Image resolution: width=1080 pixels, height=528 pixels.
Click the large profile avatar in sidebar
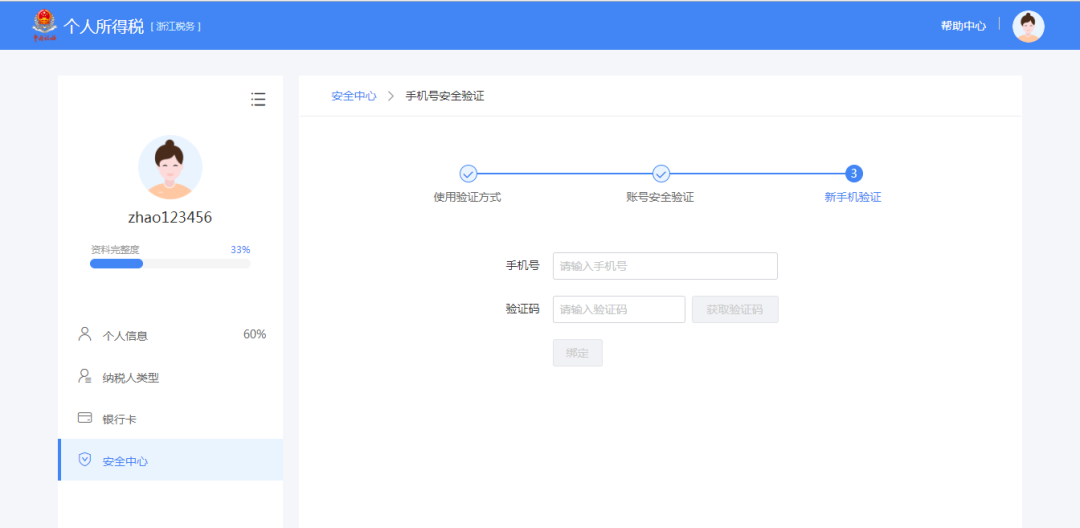(170, 167)
